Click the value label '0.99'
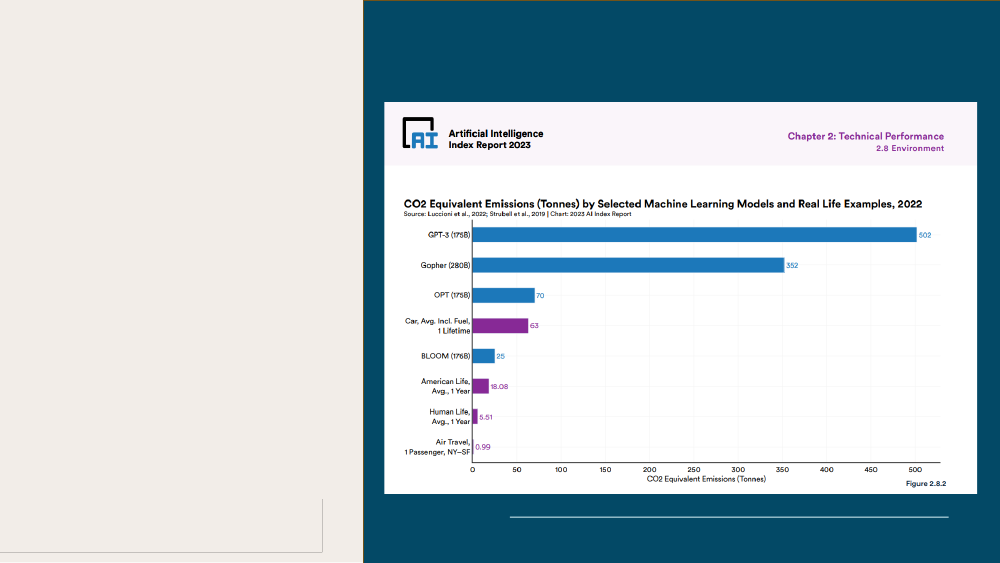This screenshot has height=563, width=1000. (x=483, y=447)
